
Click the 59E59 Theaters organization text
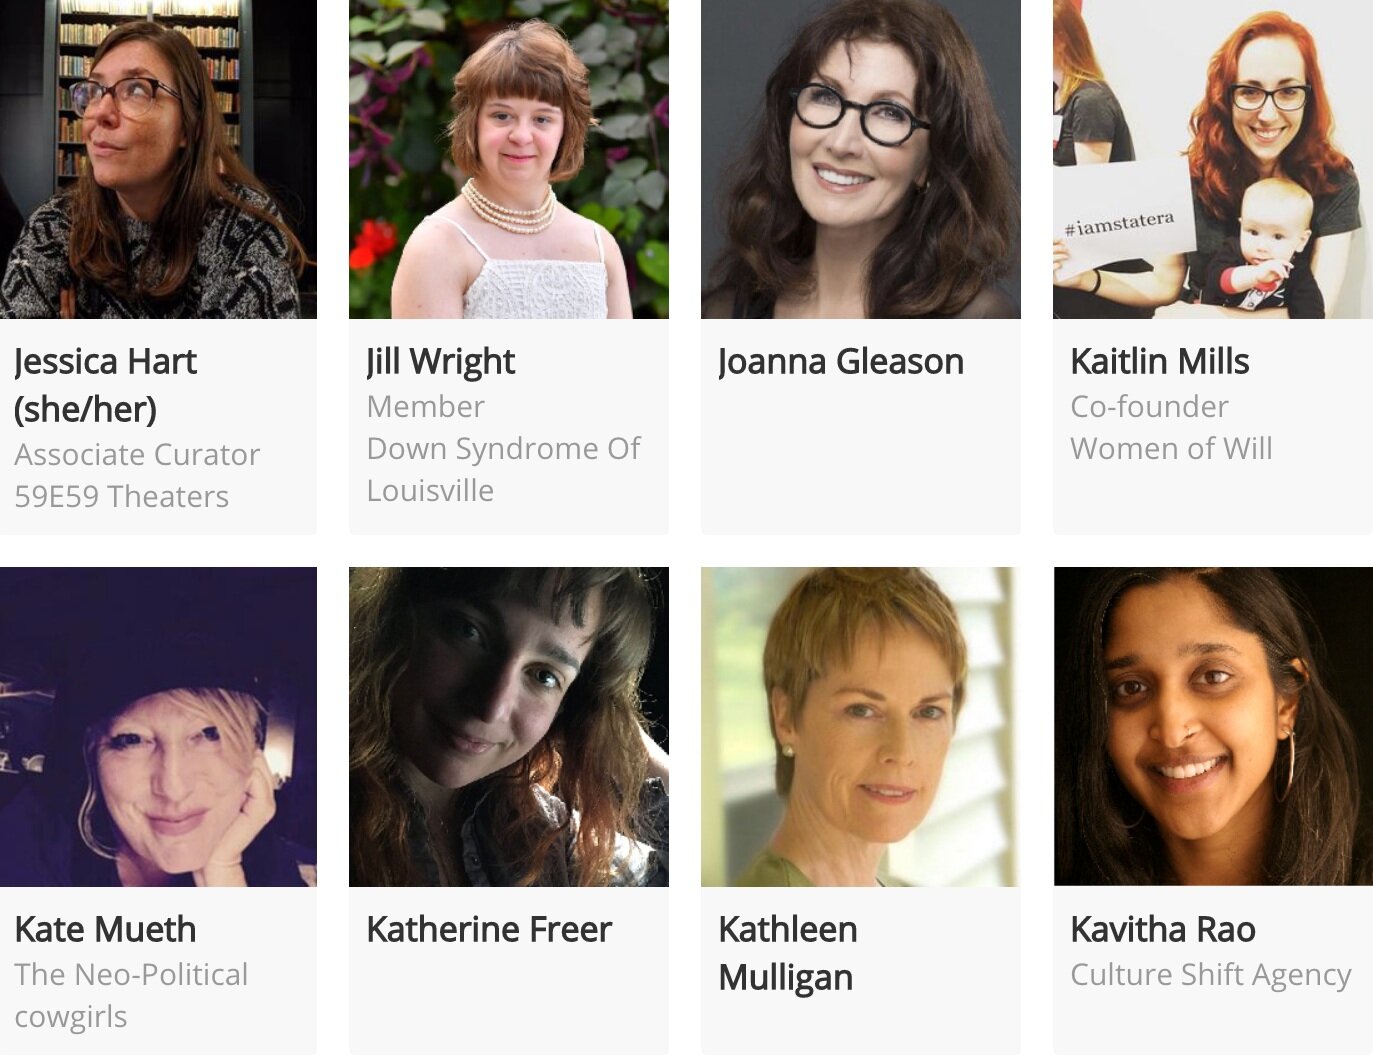coord(122,496)
